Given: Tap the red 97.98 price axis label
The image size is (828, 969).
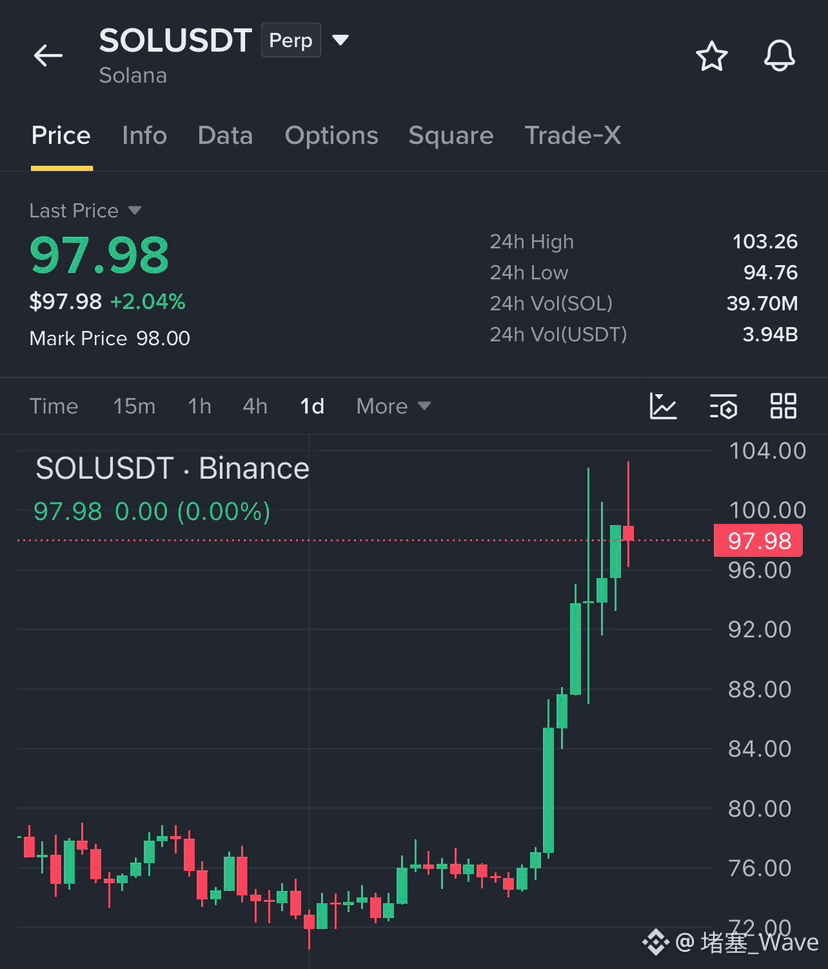Looking at the screenshot, I should coord(758,541).
